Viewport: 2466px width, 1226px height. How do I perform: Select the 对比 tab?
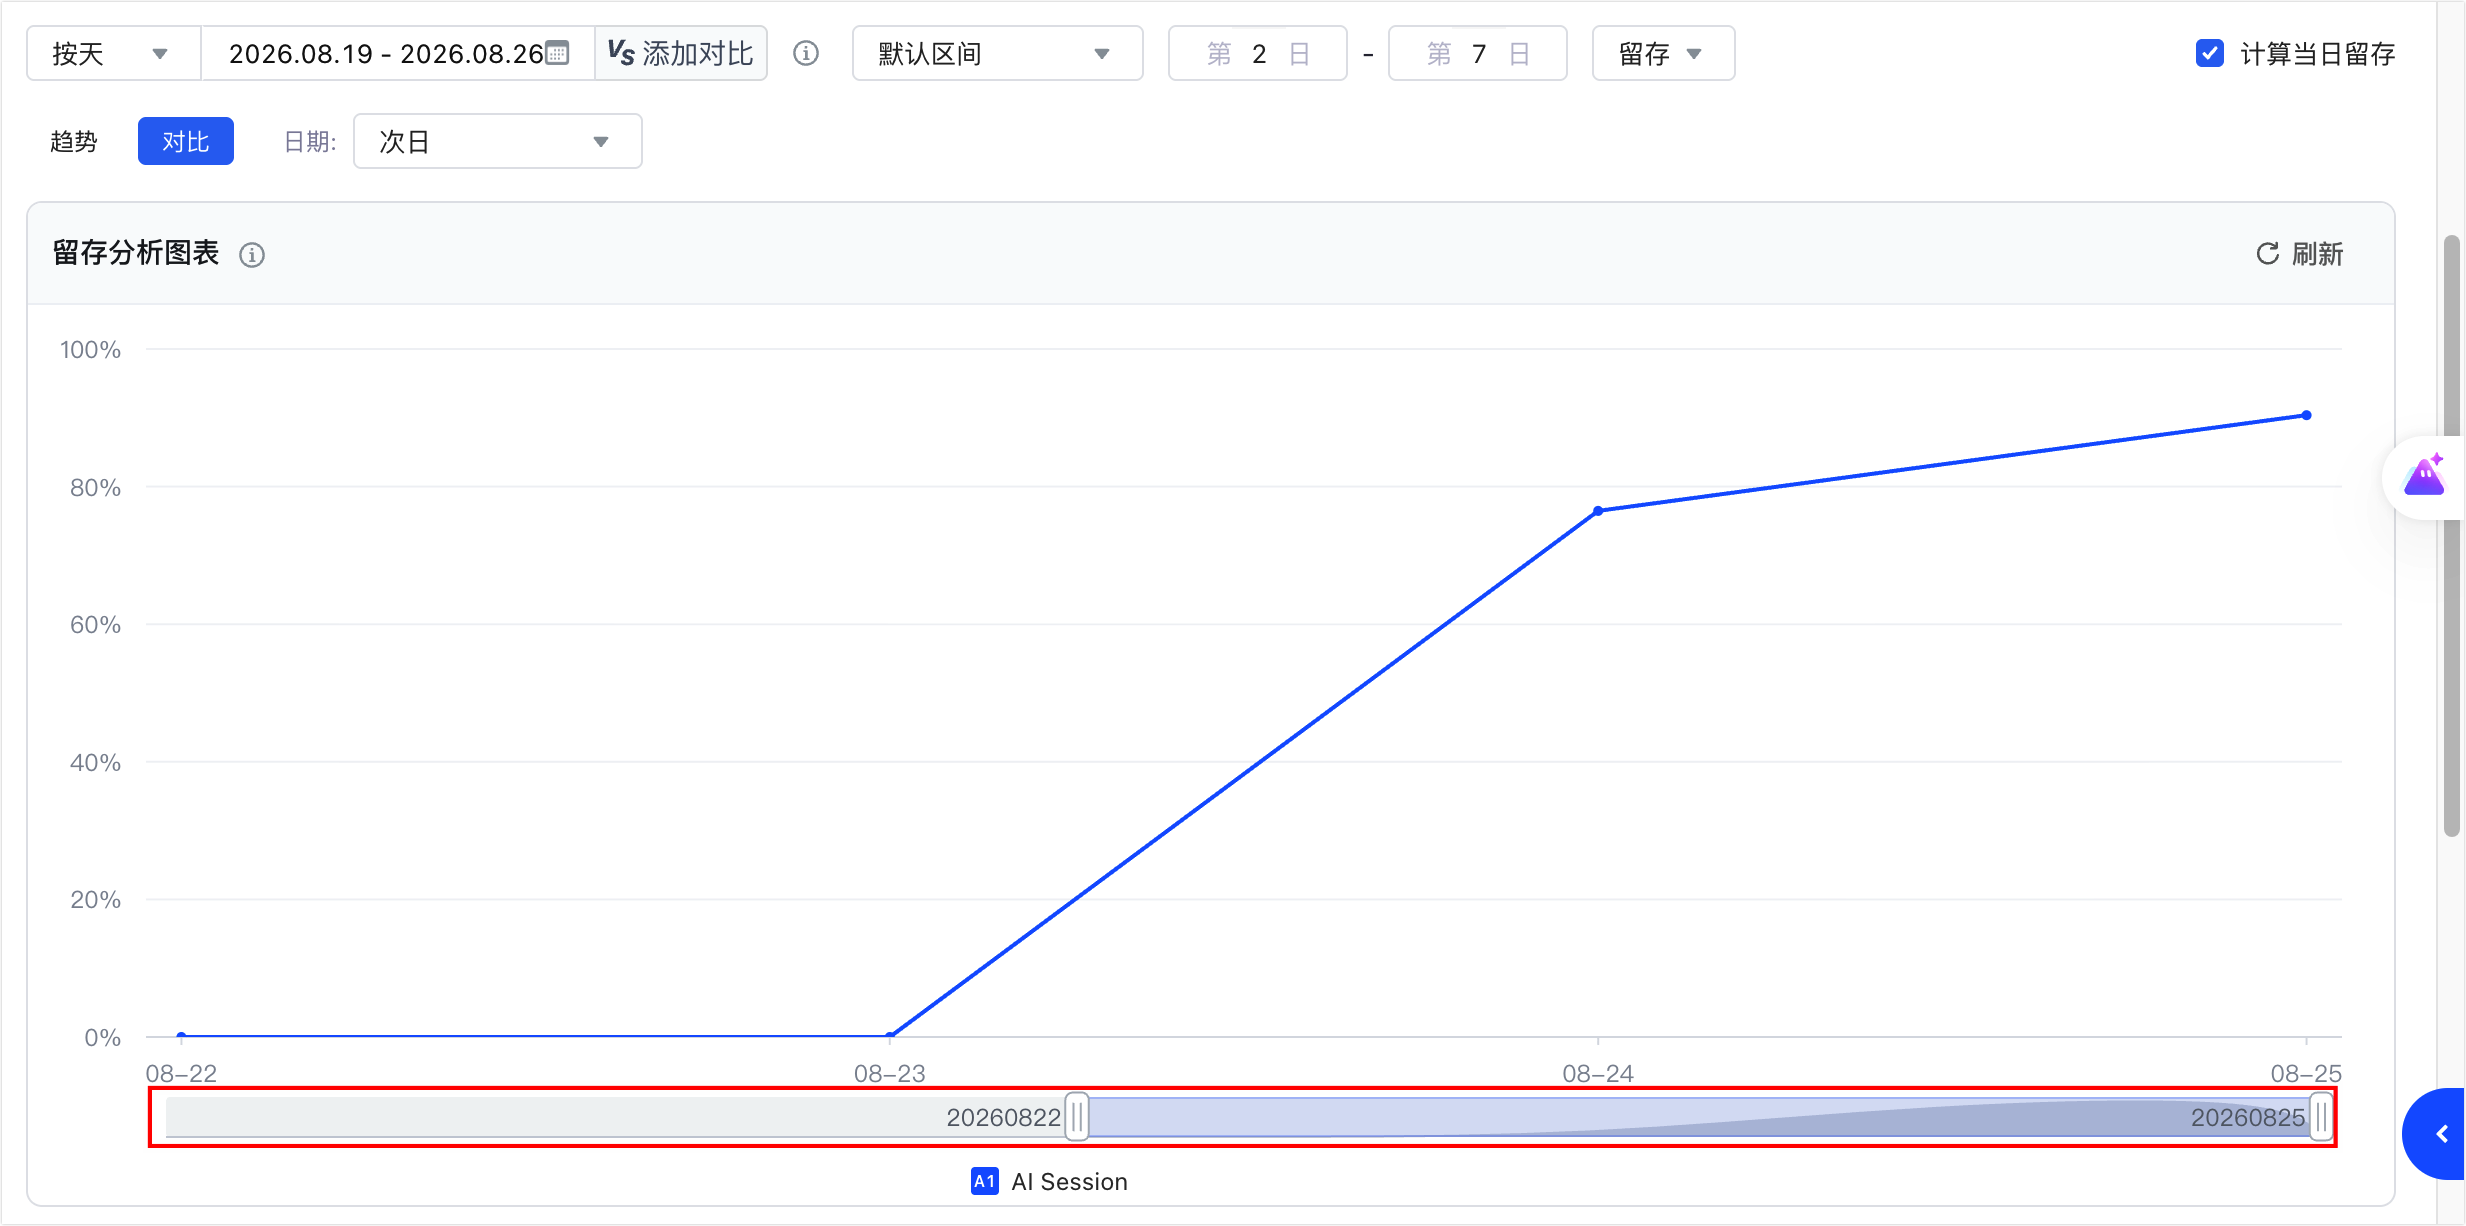(186, 141)
